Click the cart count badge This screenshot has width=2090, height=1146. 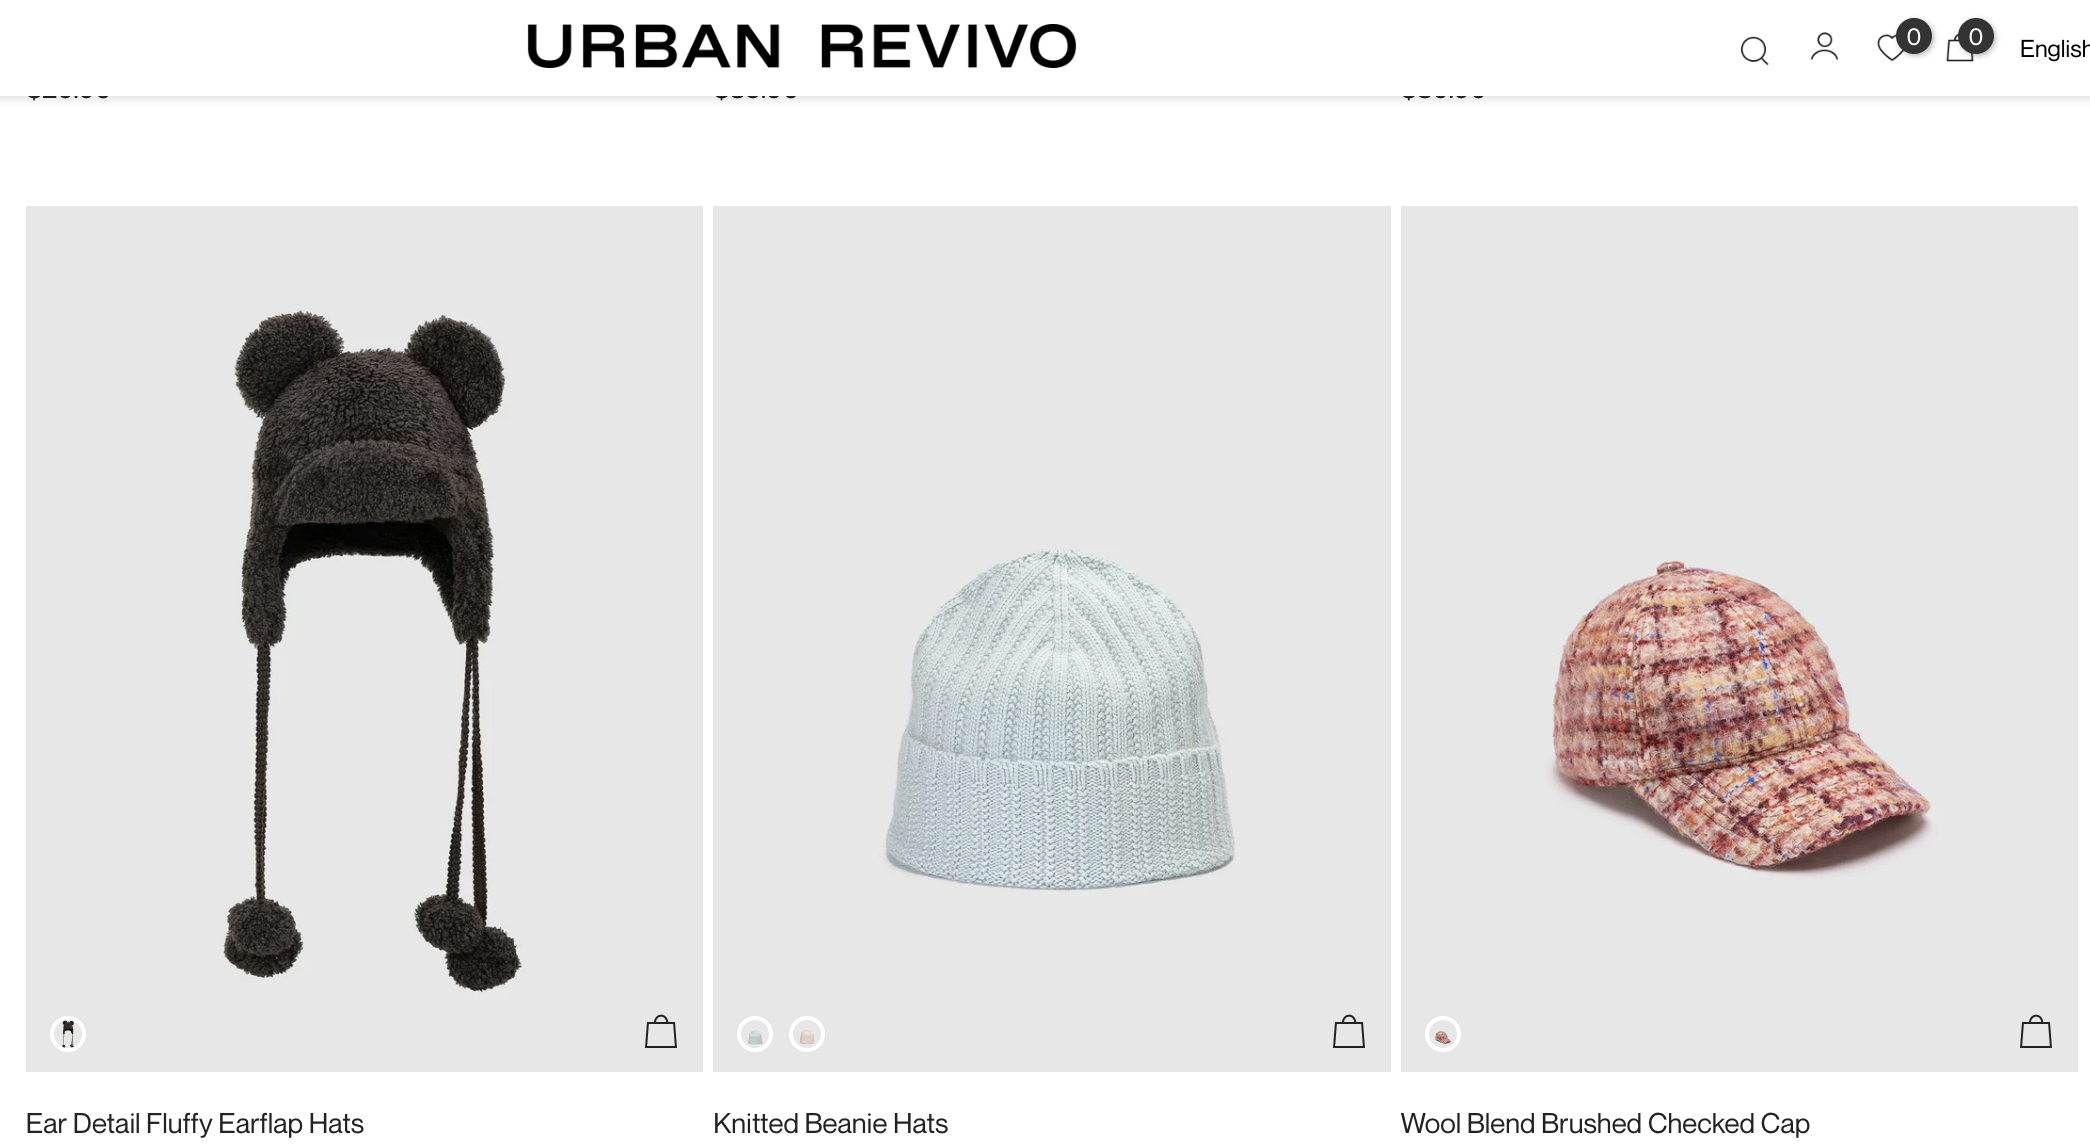point(1976,37)
